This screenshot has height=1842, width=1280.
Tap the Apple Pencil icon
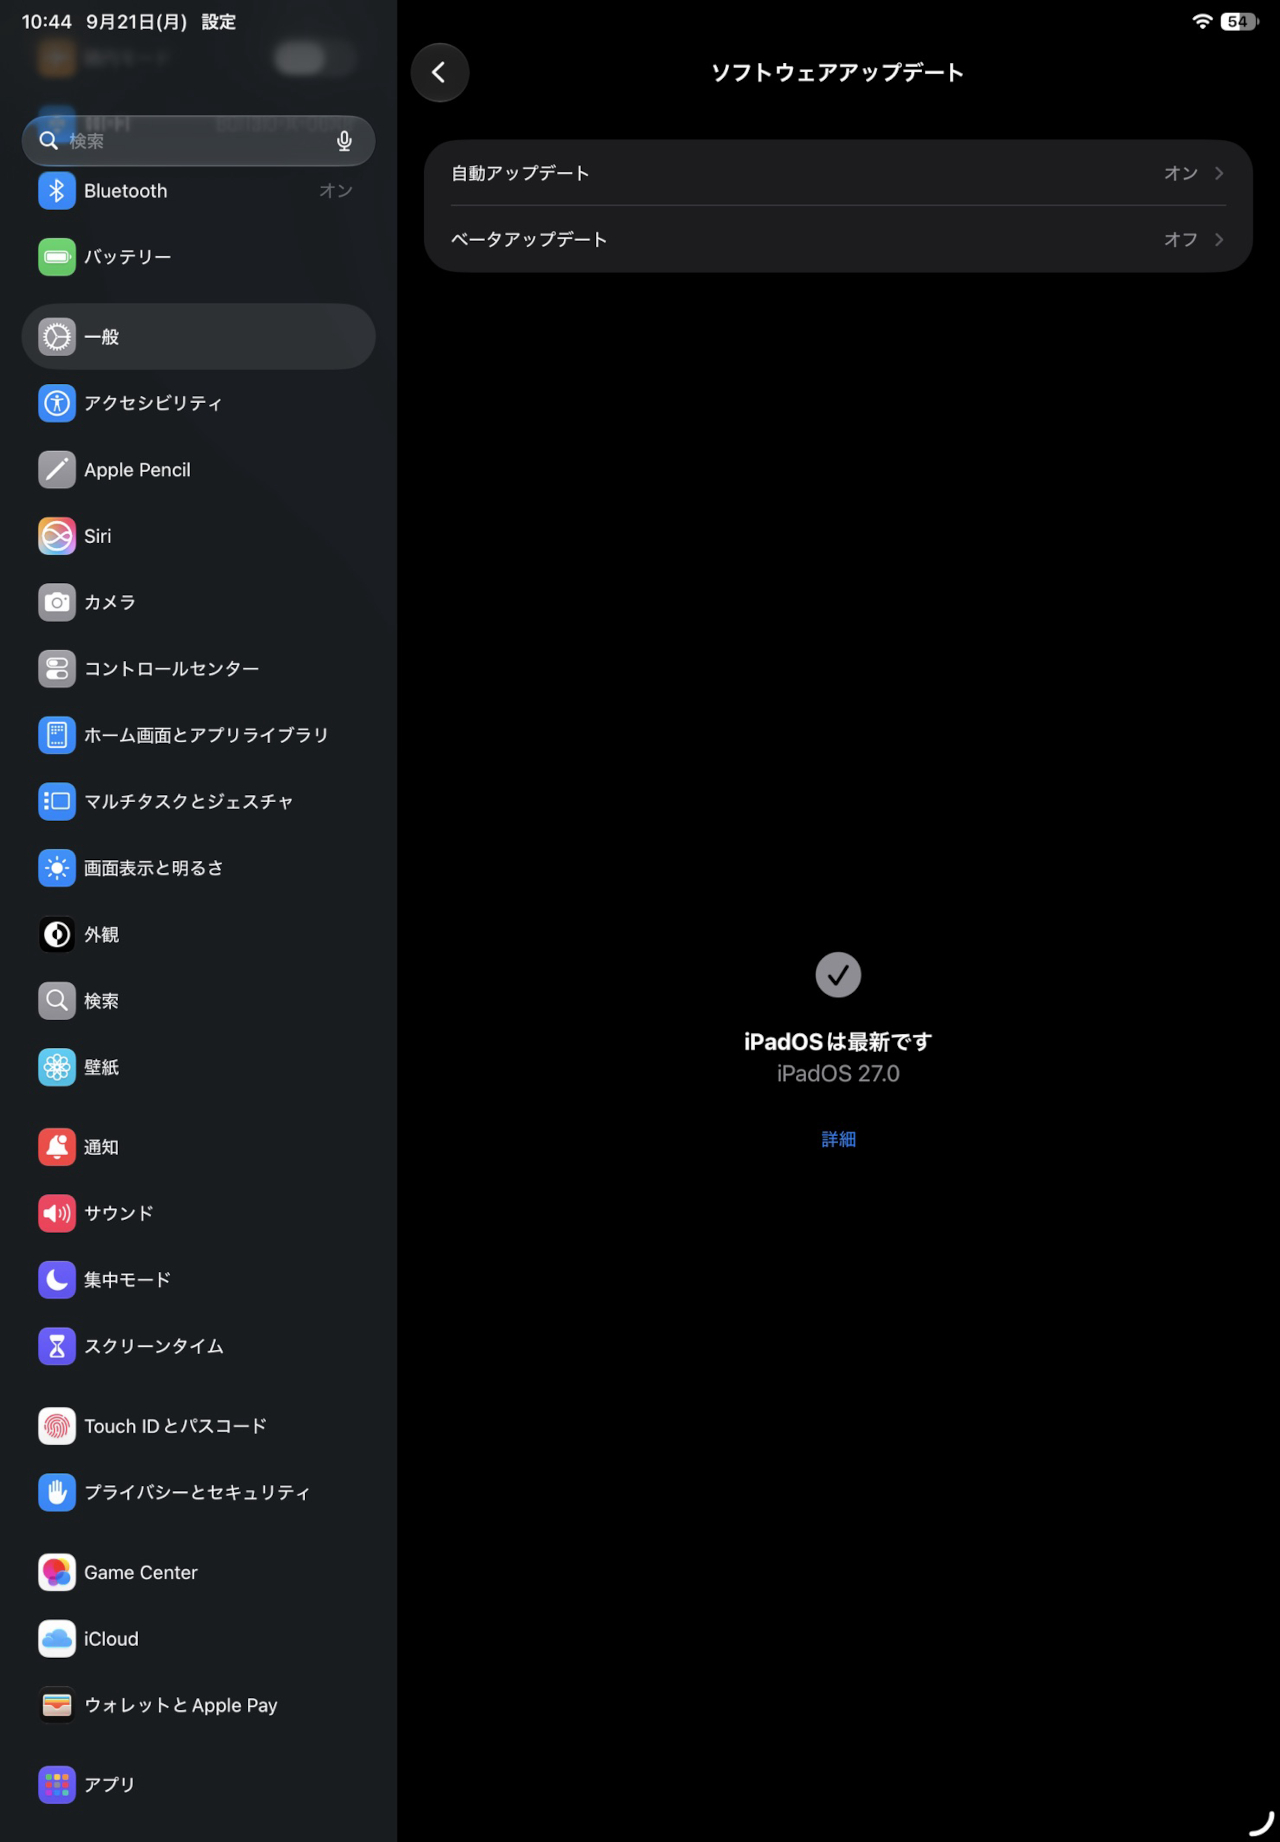click(57, 470)
